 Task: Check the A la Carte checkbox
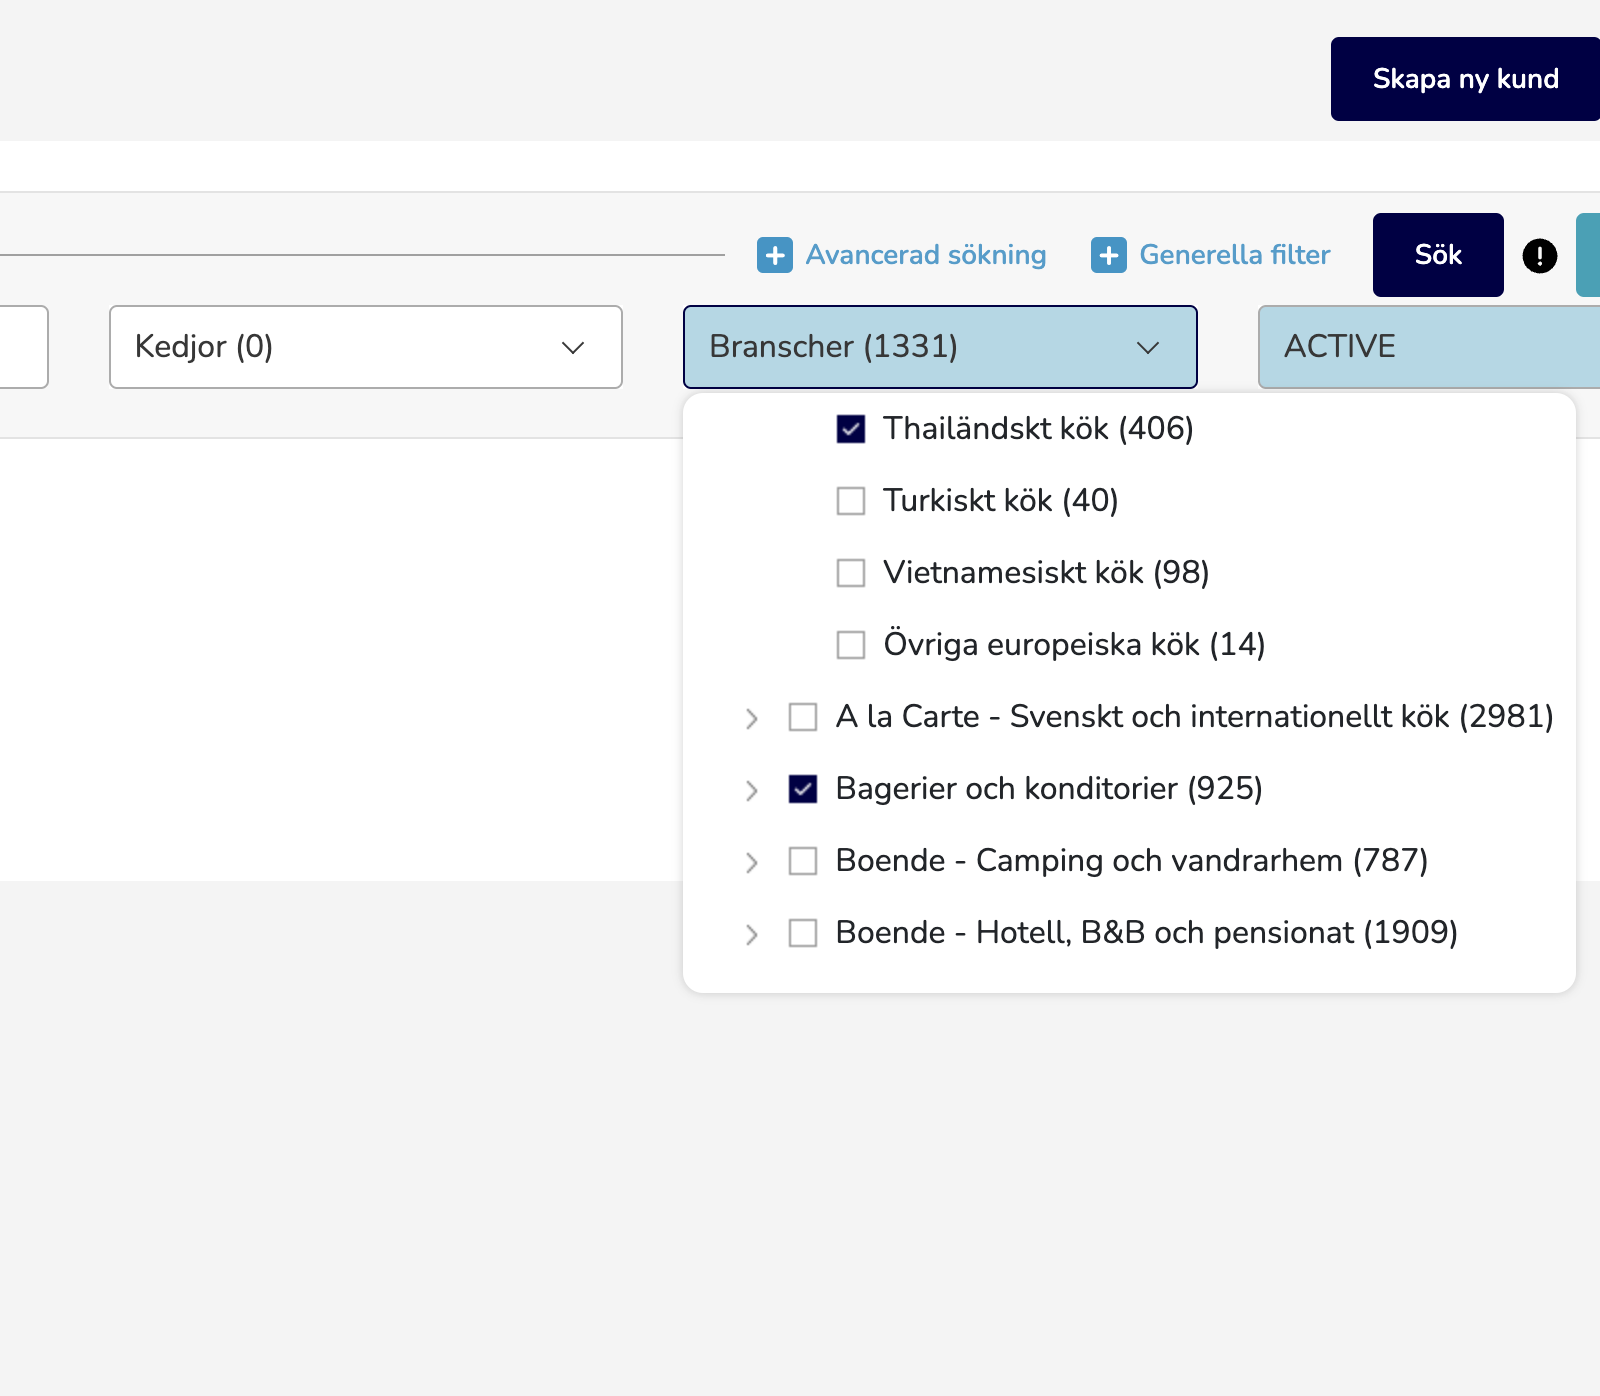click(x=803, y=717)
